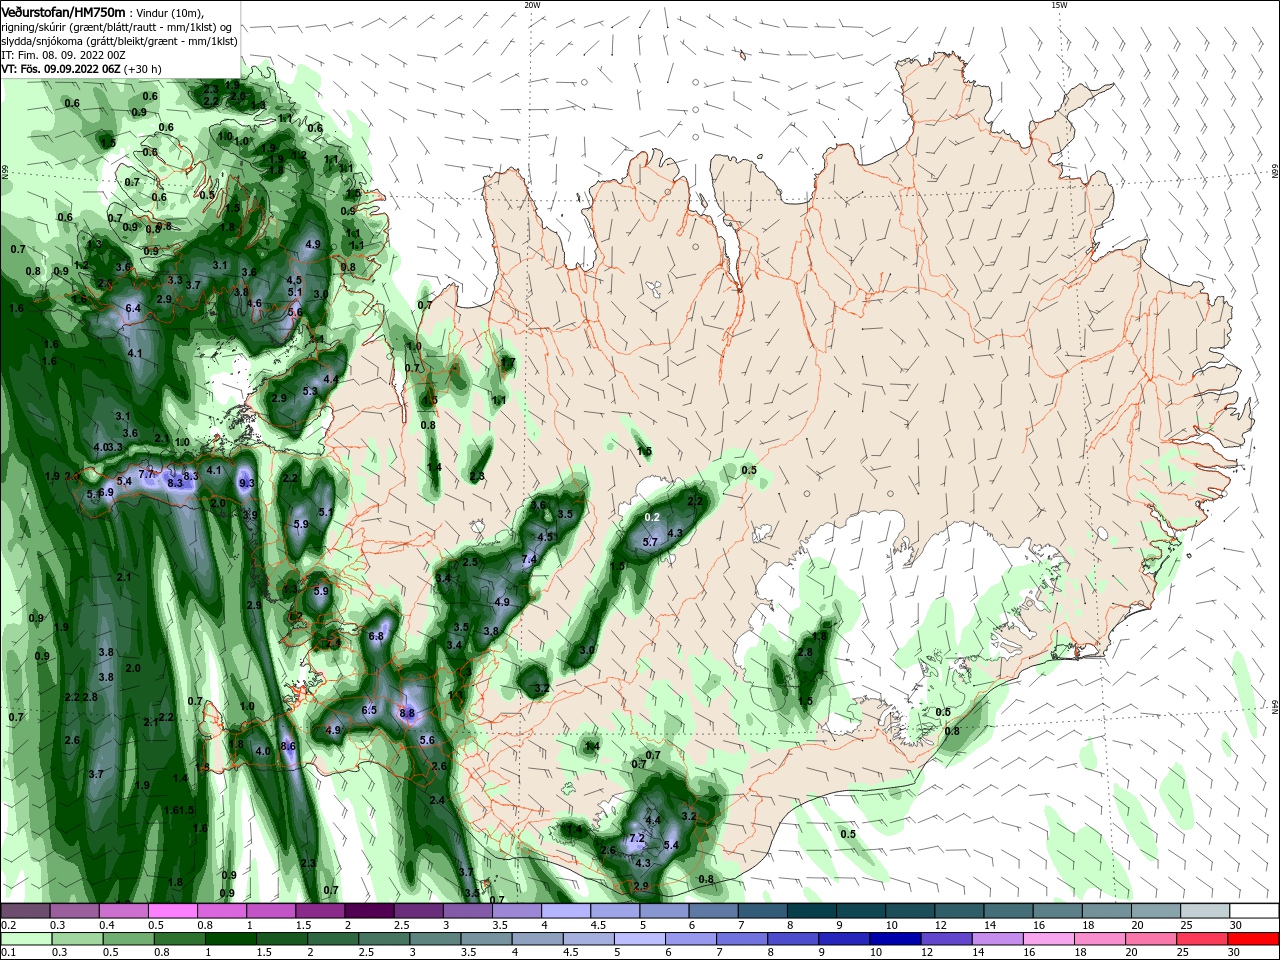Click the 8.6 precipitation value on map

click(x=289, y=746)
